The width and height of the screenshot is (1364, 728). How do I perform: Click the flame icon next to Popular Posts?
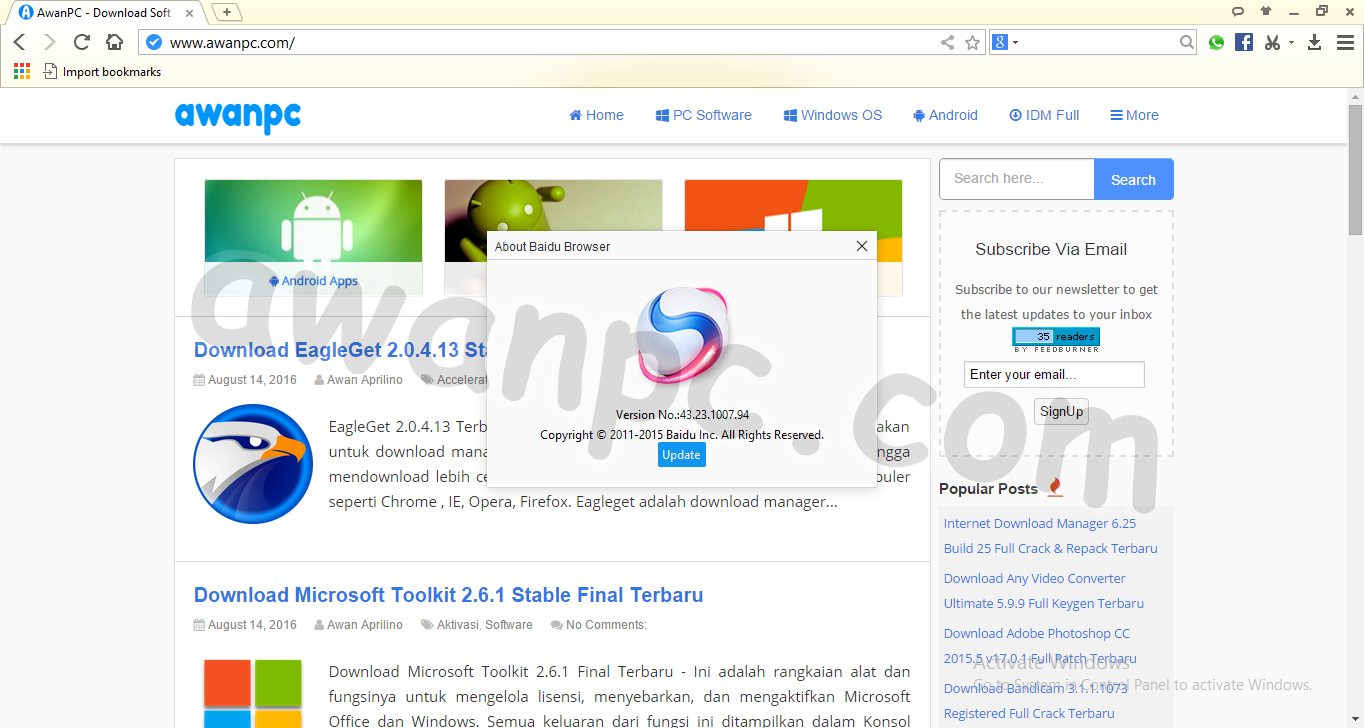pos(1055,487)
